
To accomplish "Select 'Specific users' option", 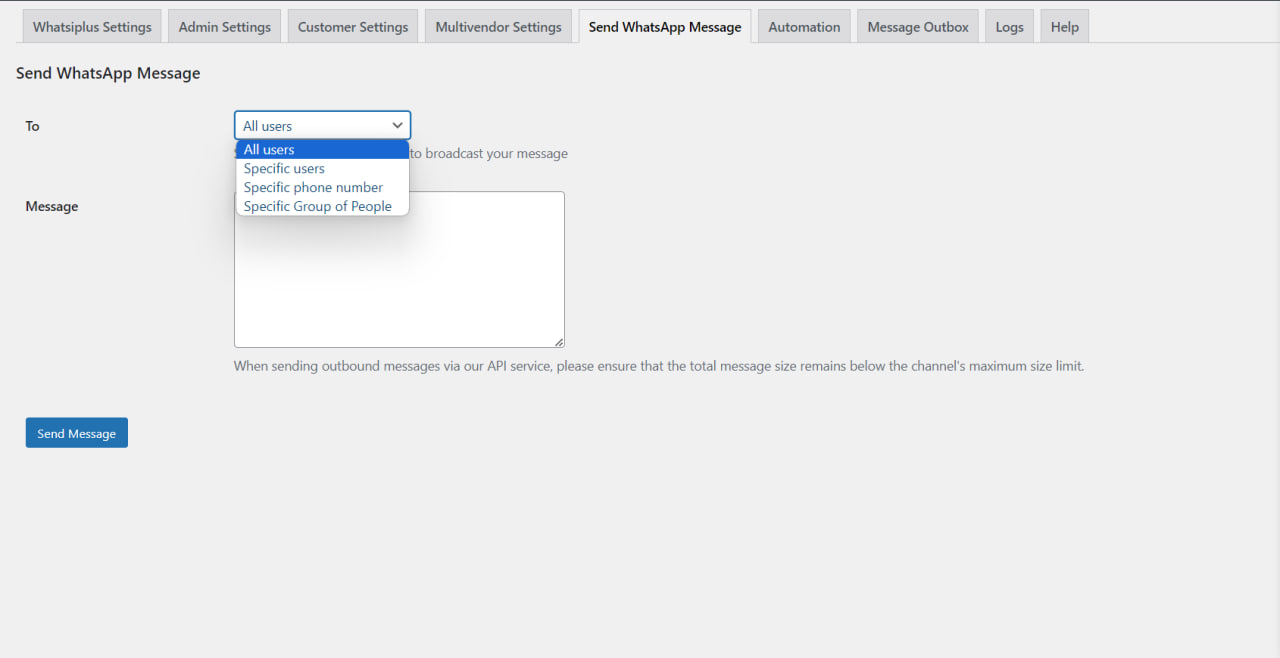I will (x=284, y=168).
